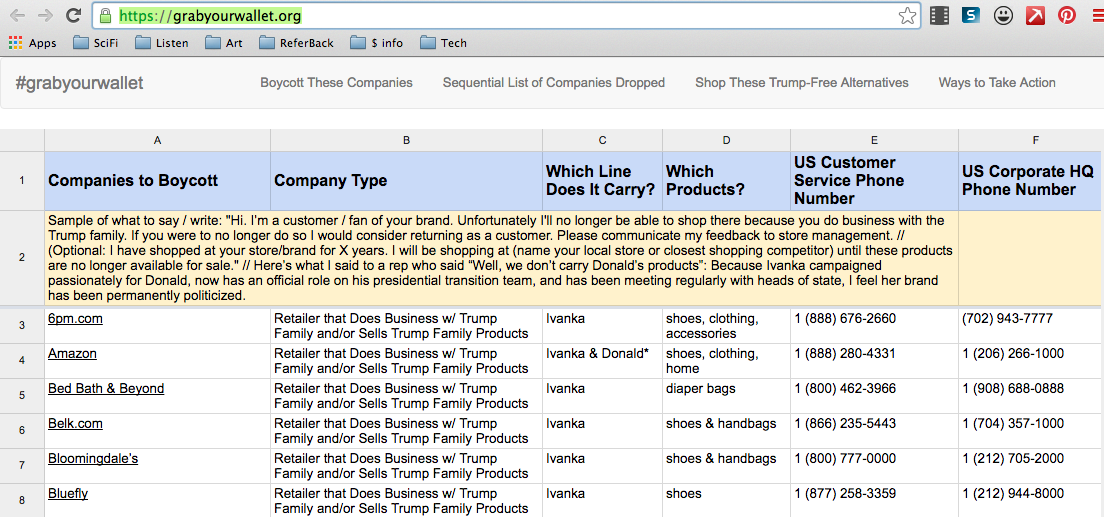Select row 1 header
Viewport: 1104px width, 517px height.
[22, 180]
